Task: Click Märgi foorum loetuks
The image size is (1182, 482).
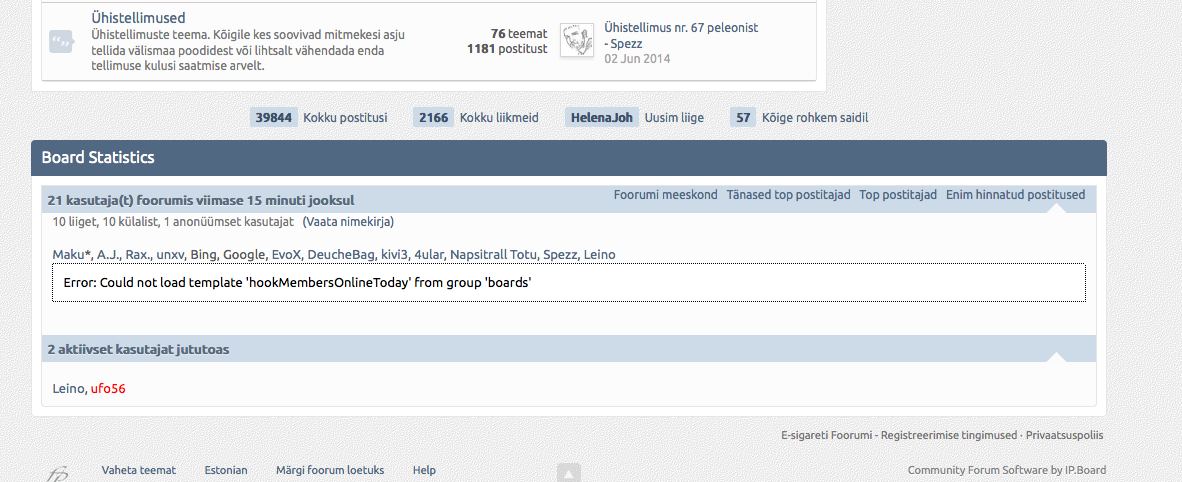Action: pos(330,470)
